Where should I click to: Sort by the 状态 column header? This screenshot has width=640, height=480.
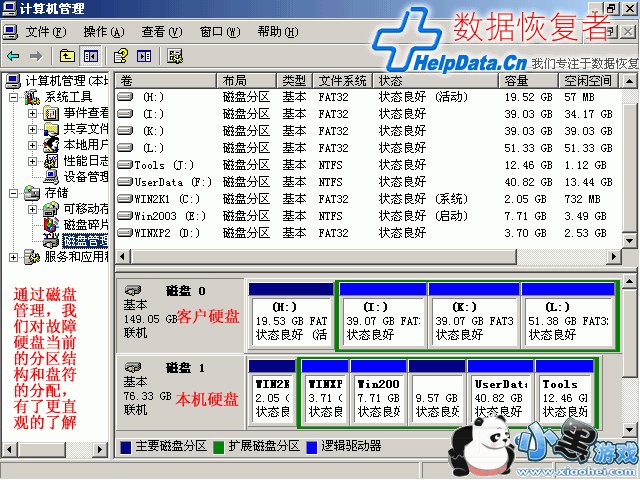click(436, 80)
